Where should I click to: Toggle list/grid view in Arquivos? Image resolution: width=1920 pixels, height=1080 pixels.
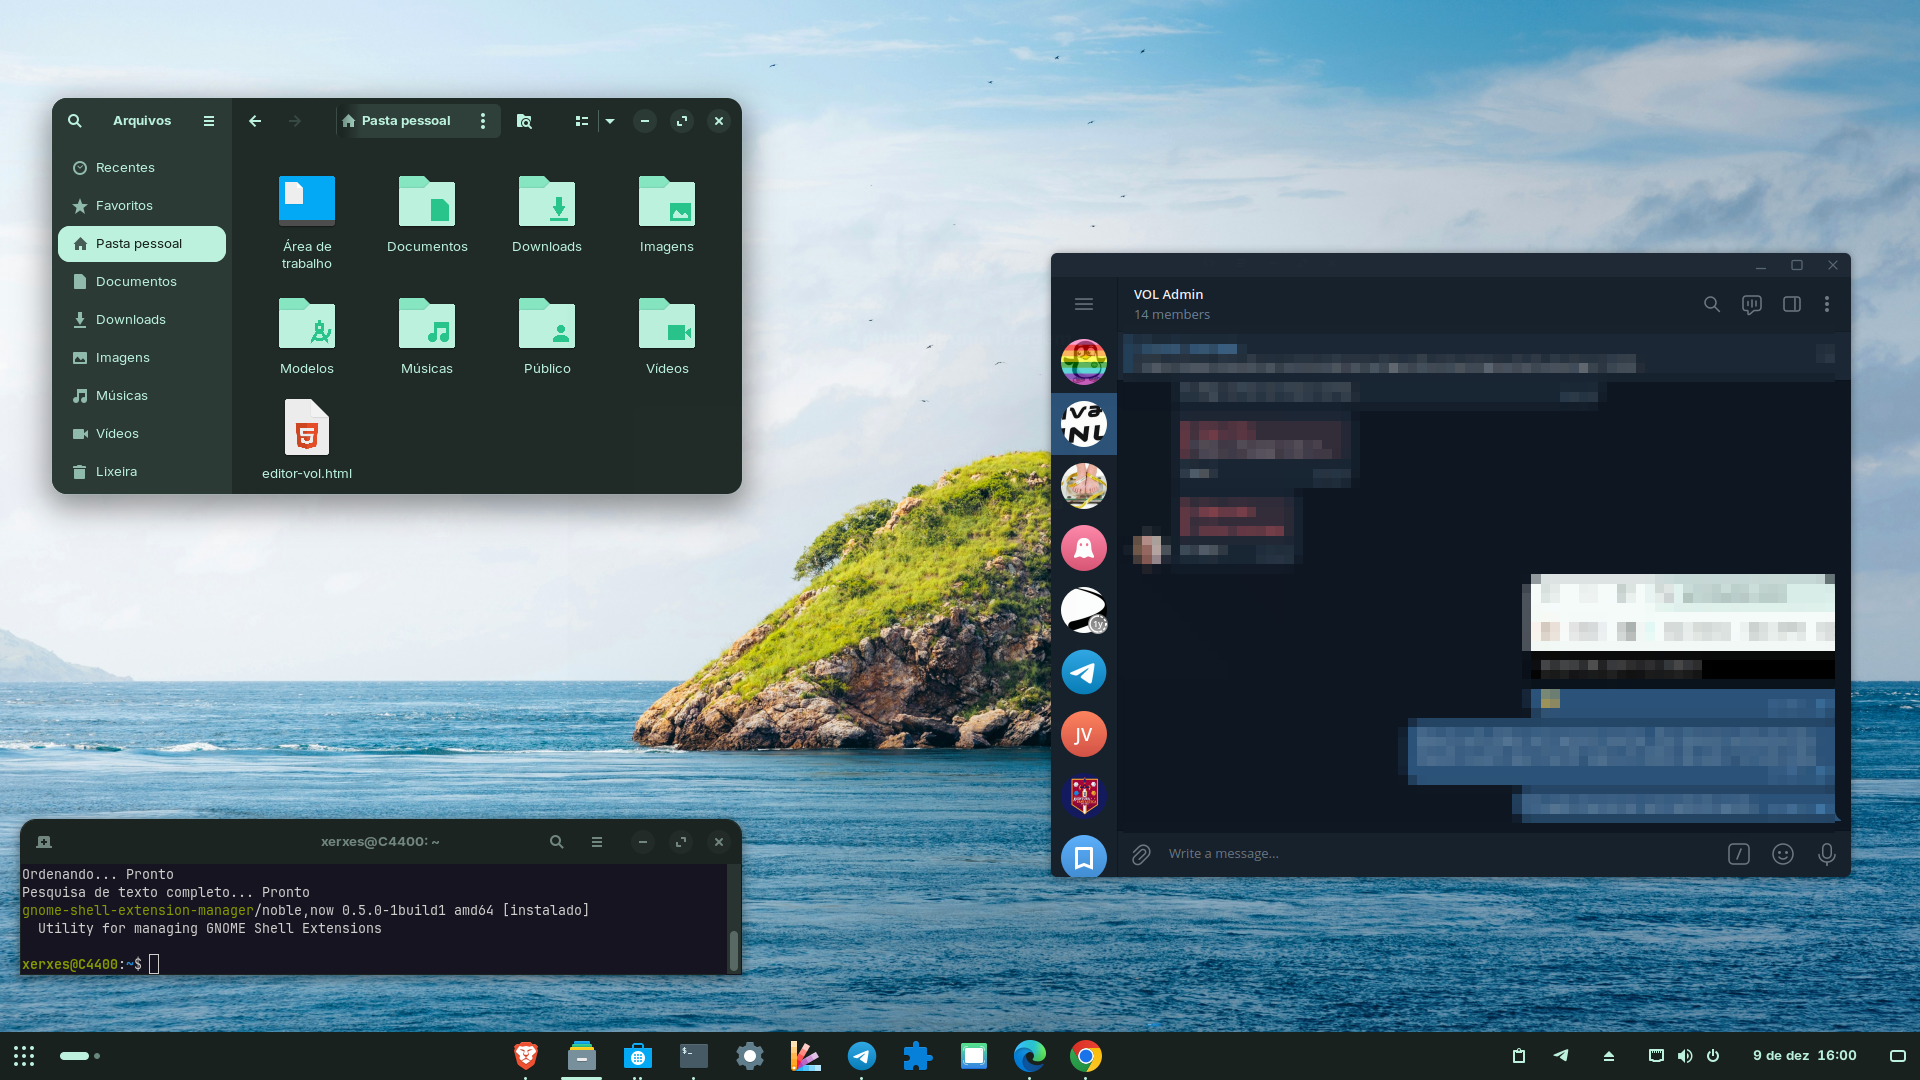581,121
